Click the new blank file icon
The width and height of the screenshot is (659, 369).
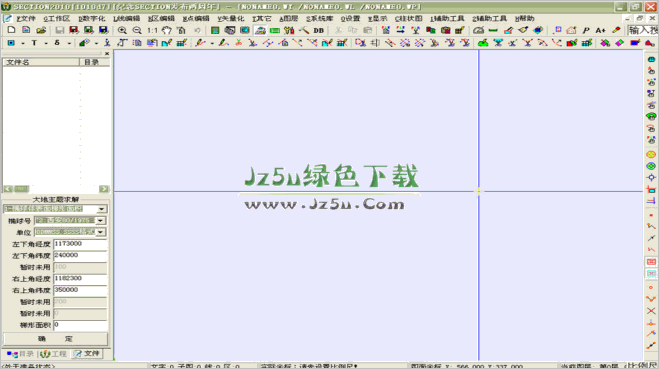point(11,30)
